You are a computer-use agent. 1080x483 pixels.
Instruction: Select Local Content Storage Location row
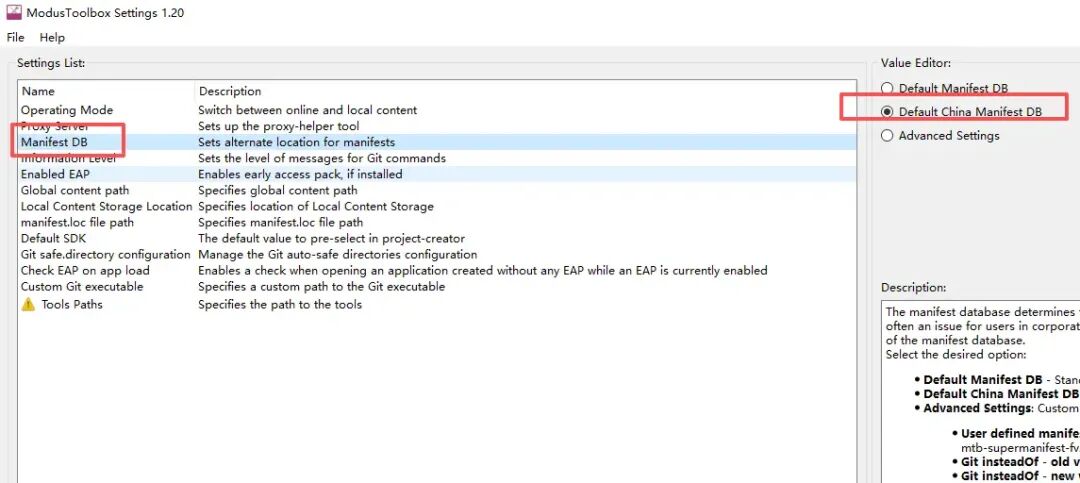437,207
